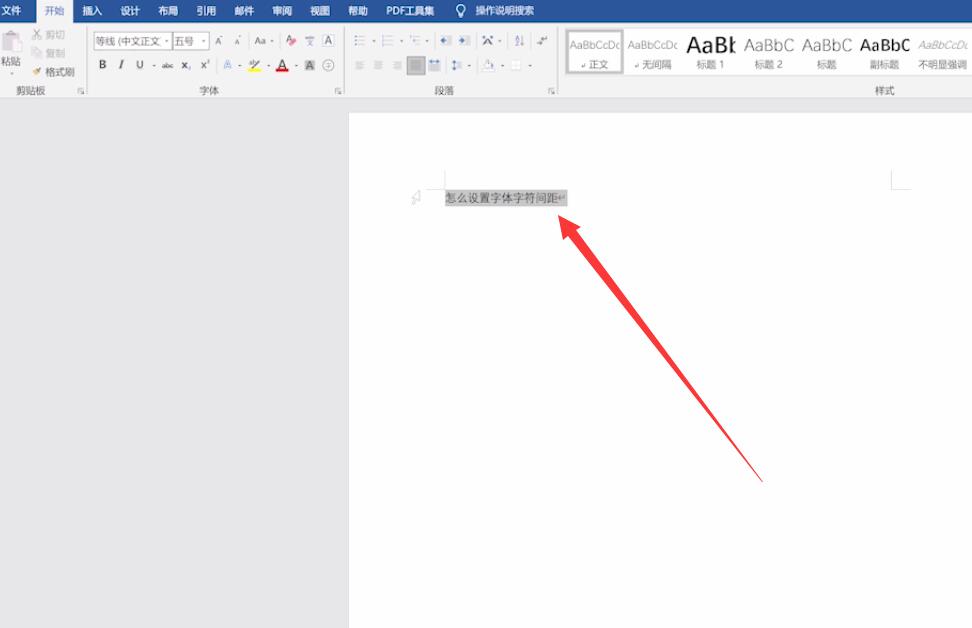This screenshot has height=628, width=972.
Task: Click the 剪切 (Cut) button
Action: (48, 35)
